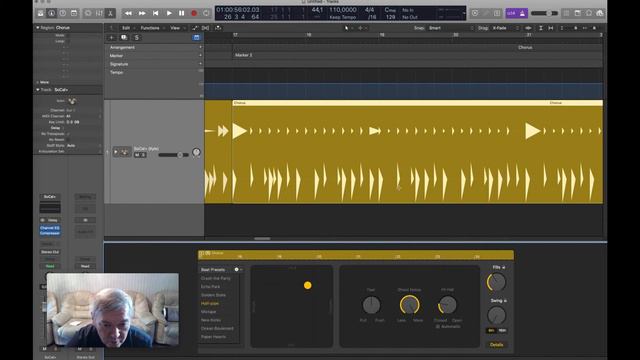
Task: Click the Catch playhead button
Action: coord(218,28)
